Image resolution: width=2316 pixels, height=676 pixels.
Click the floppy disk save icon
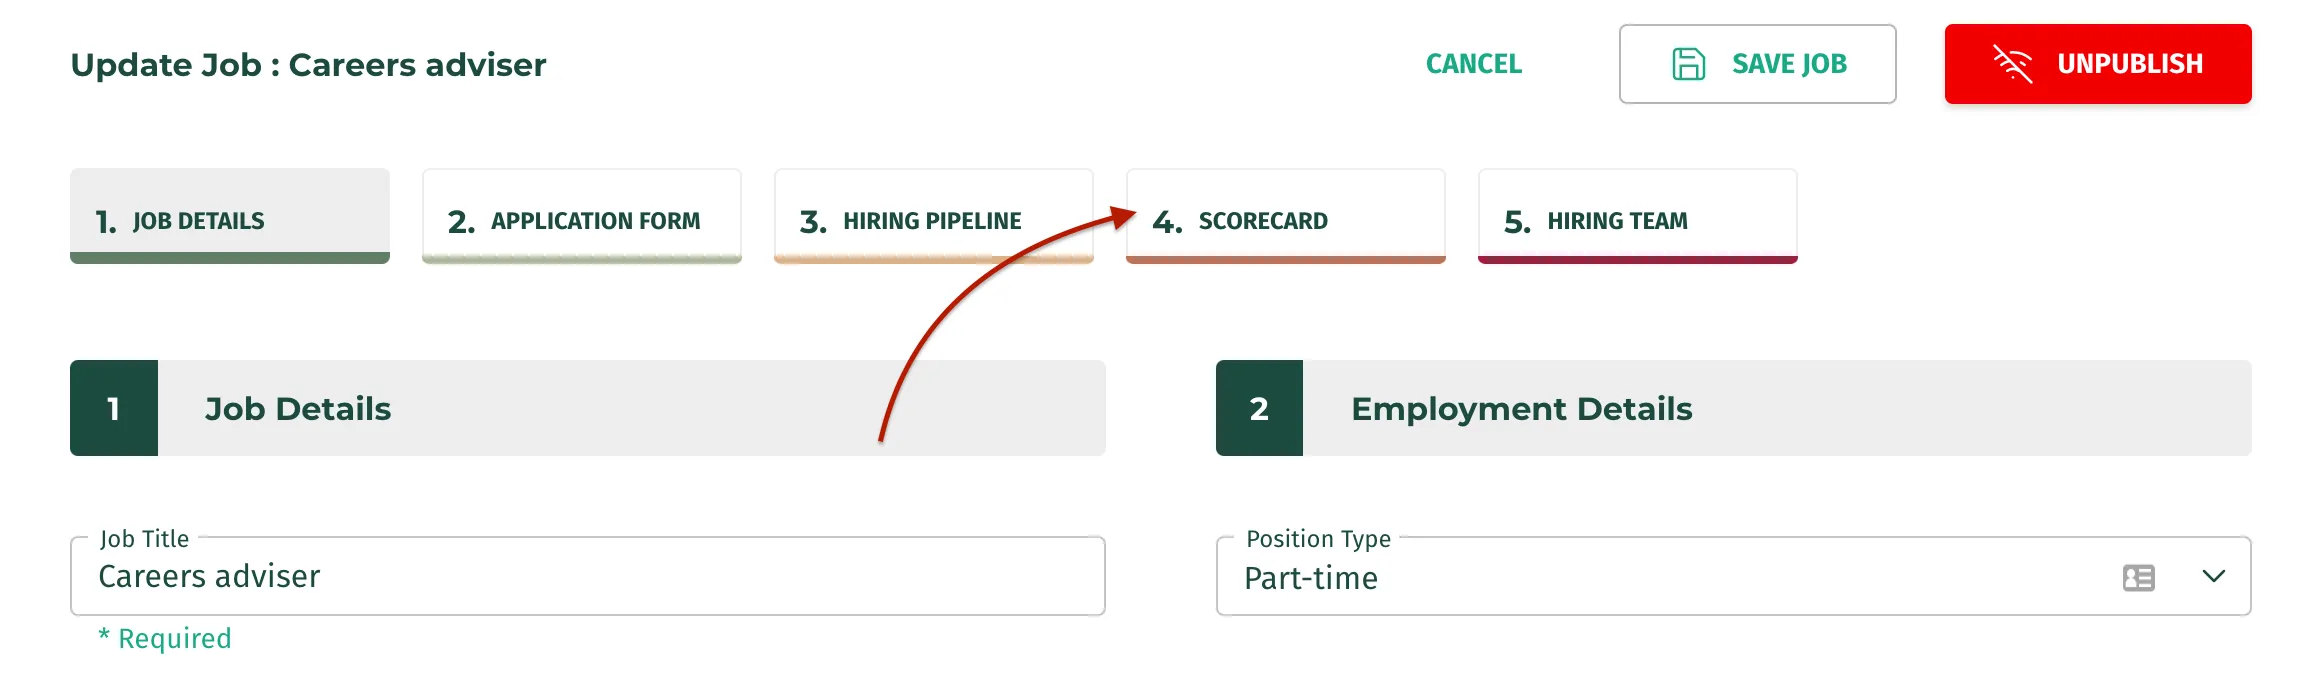[1688, 64]
